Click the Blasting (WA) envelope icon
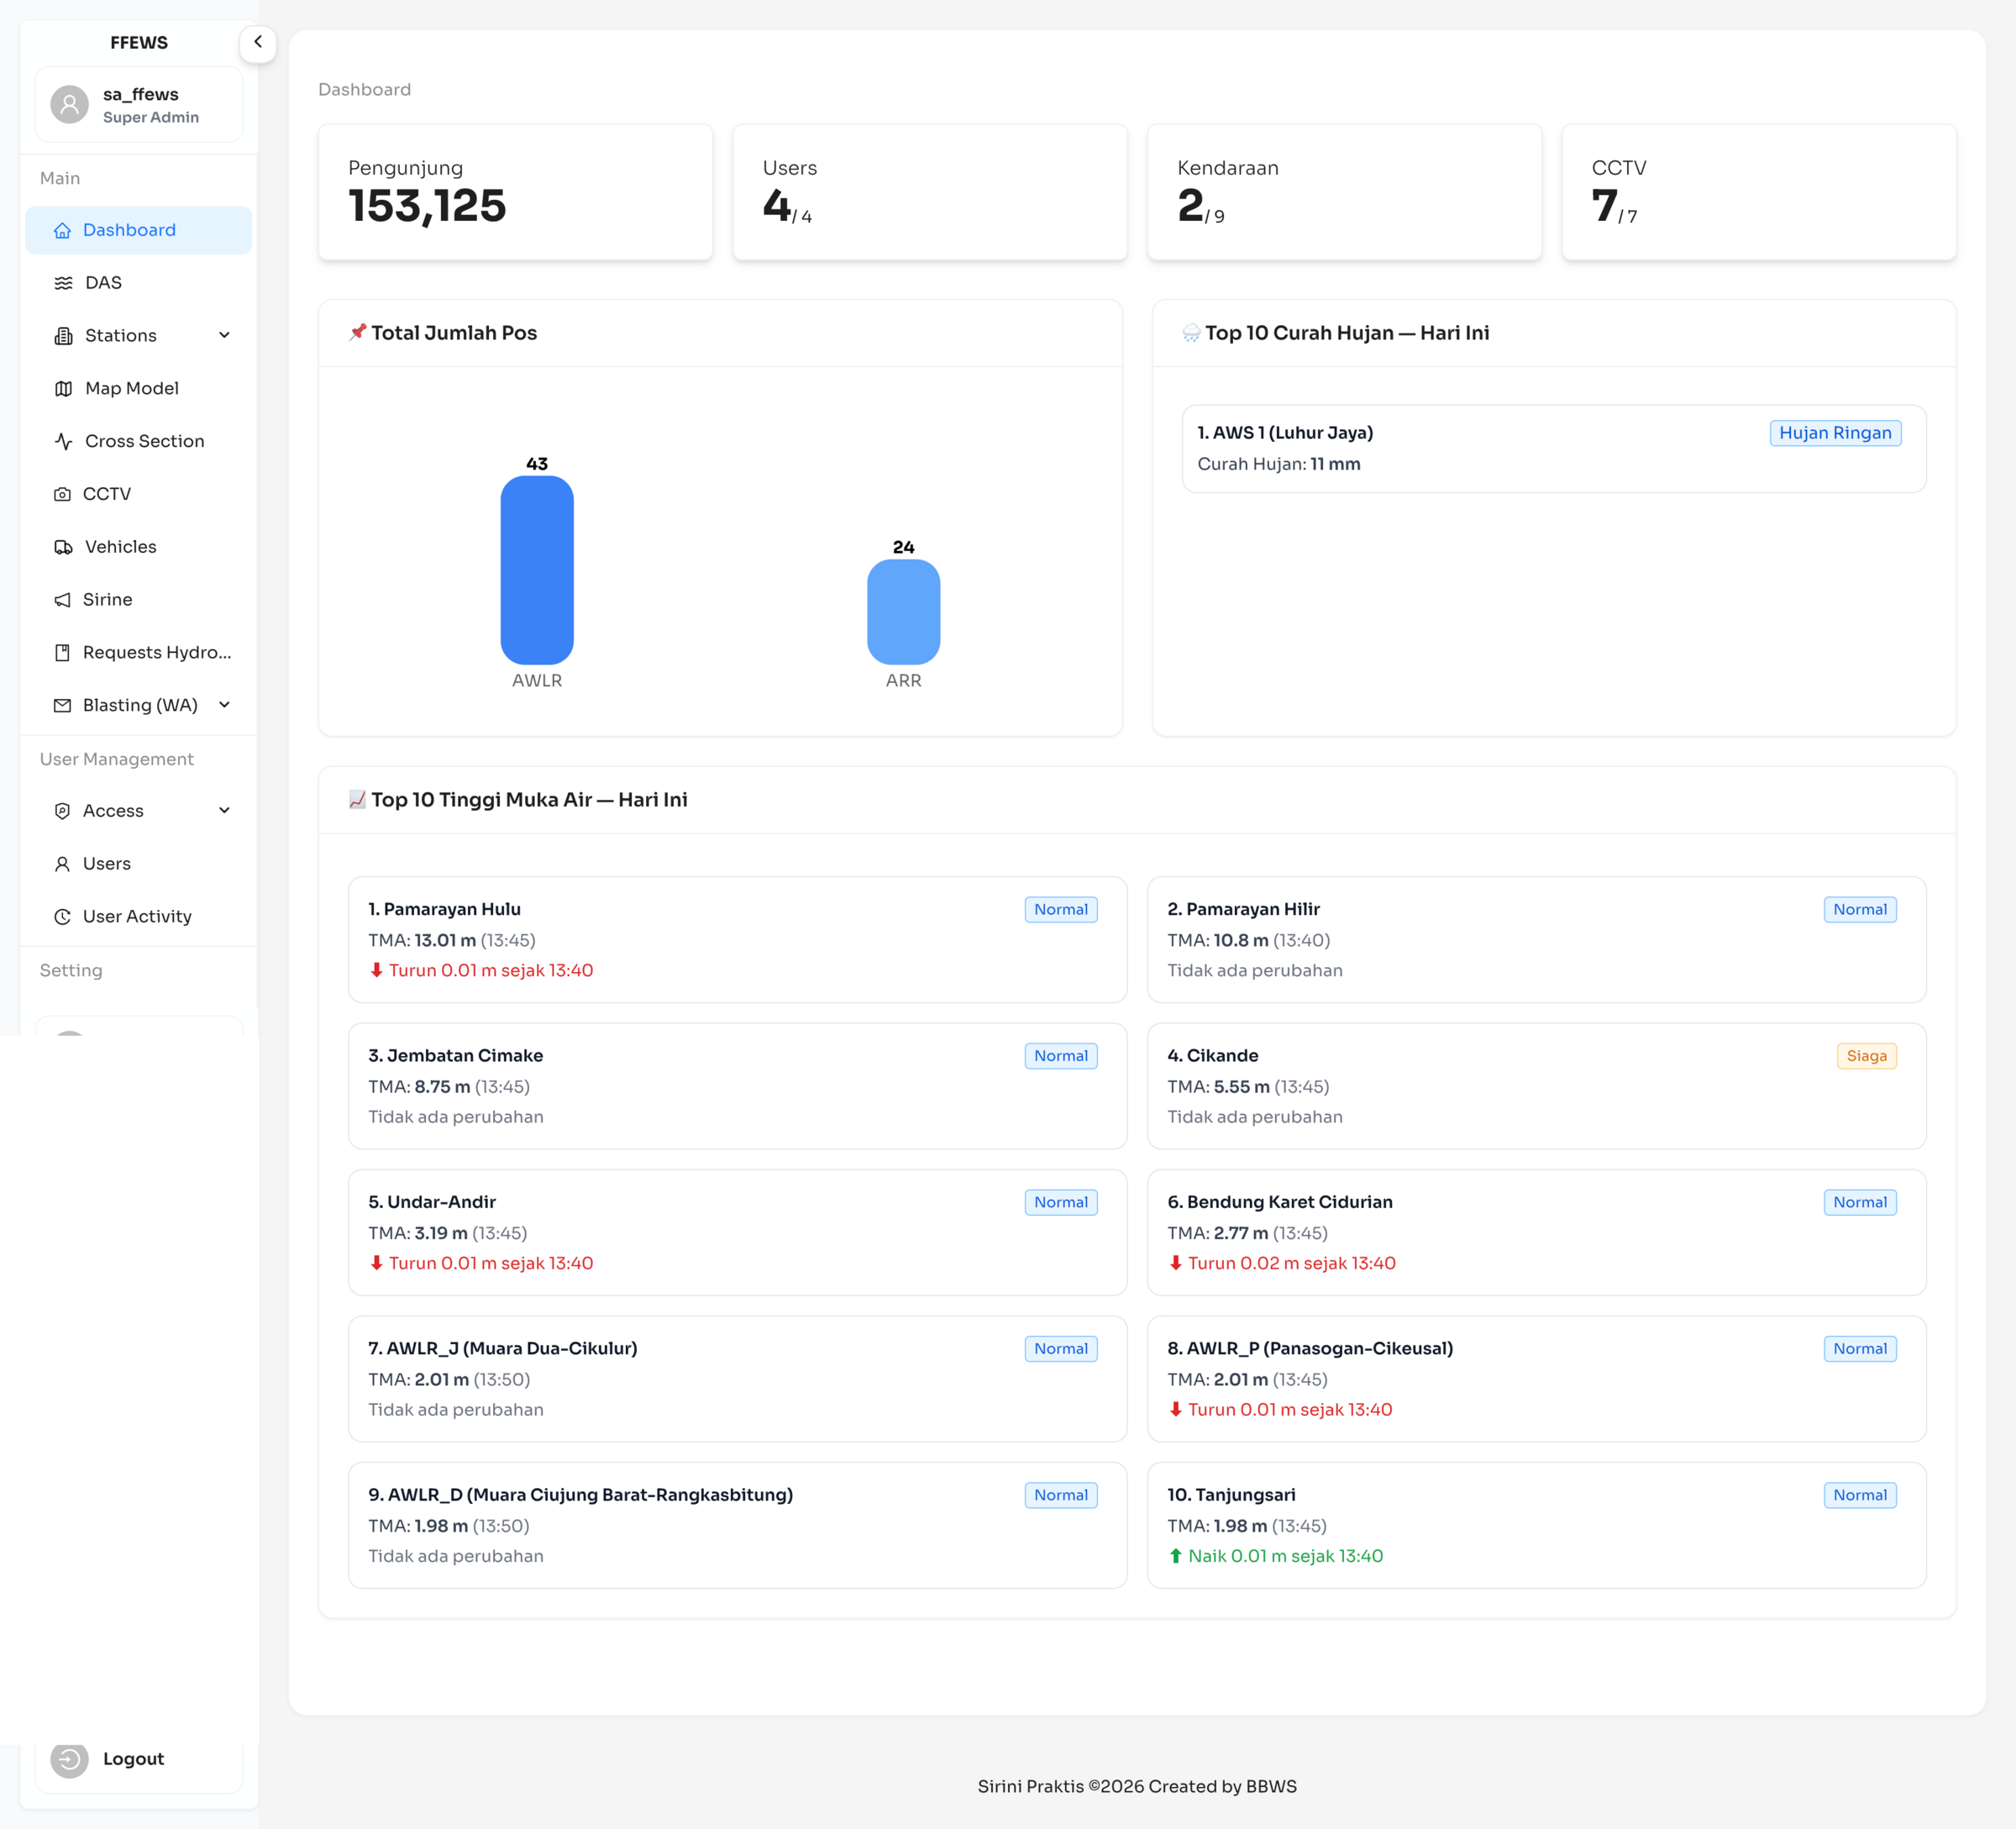 tap(62, 705)
